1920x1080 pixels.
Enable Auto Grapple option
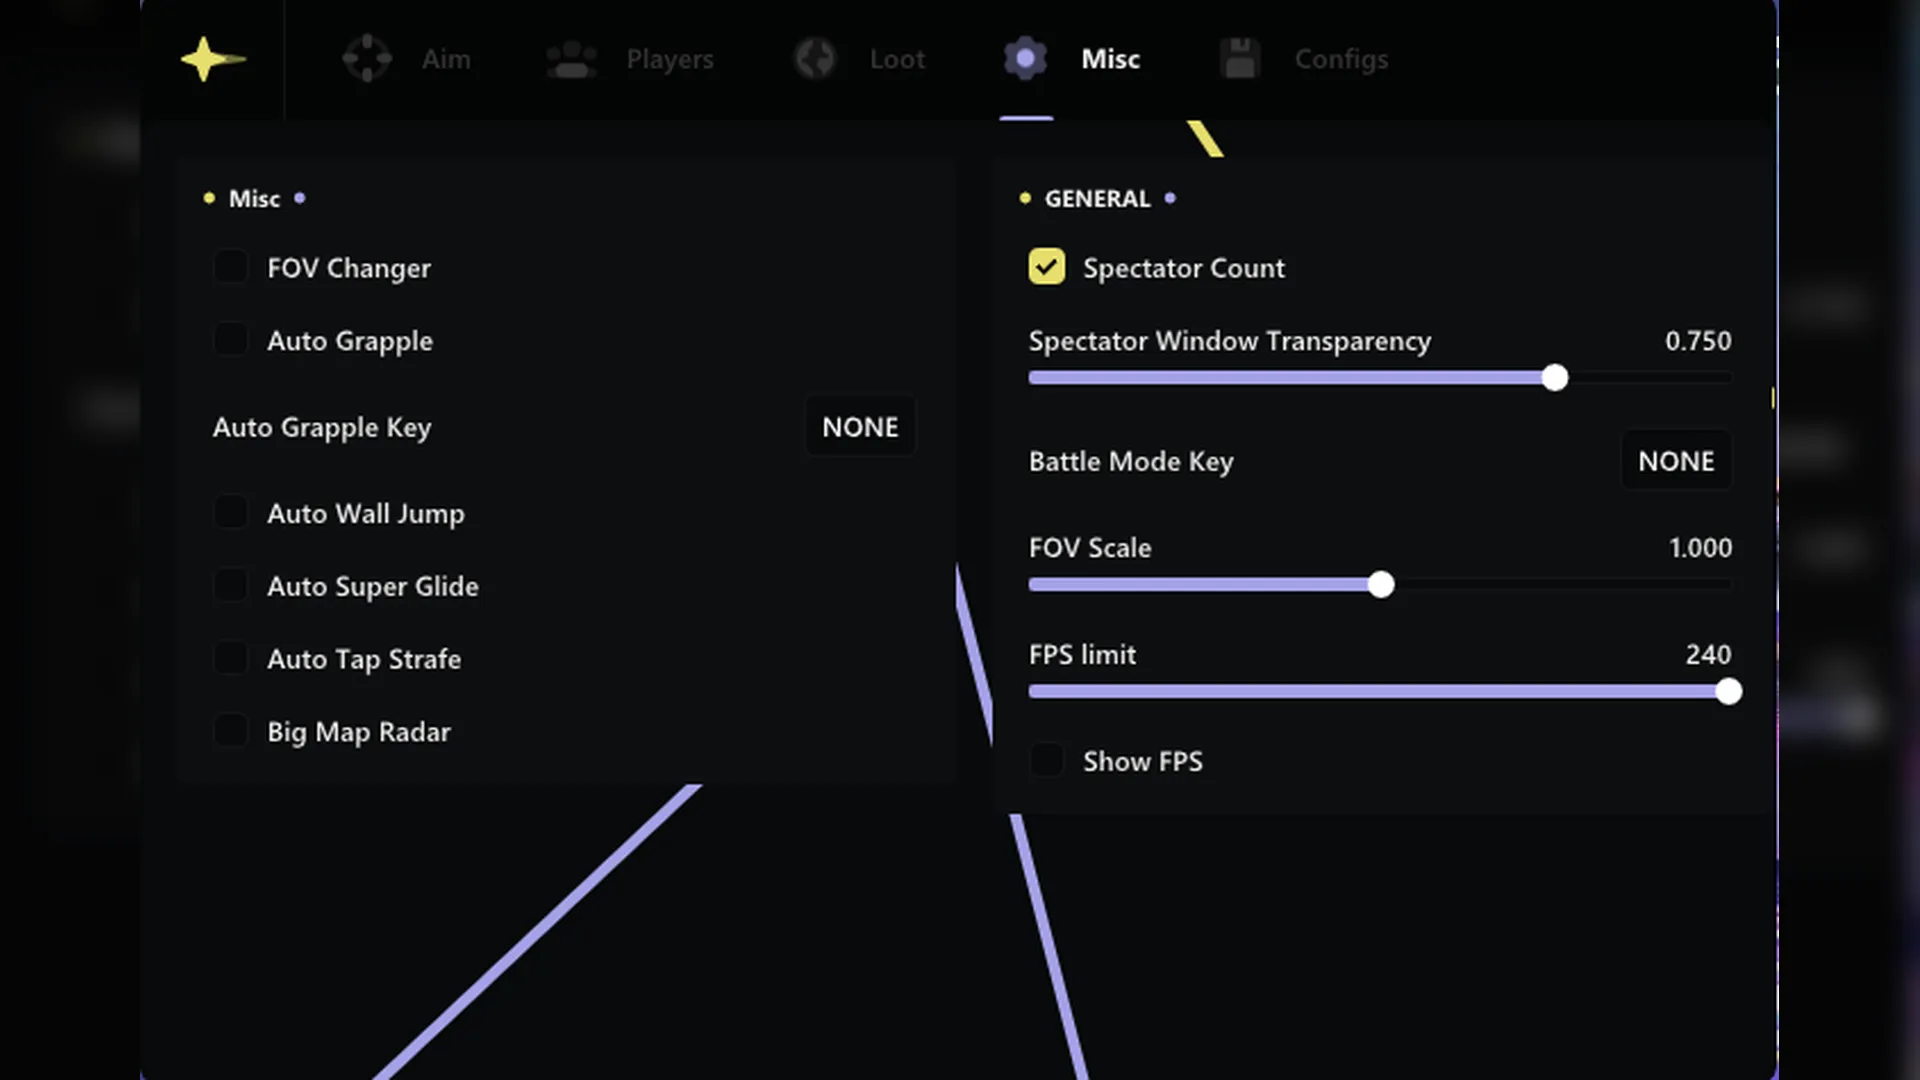coord(231,340)
